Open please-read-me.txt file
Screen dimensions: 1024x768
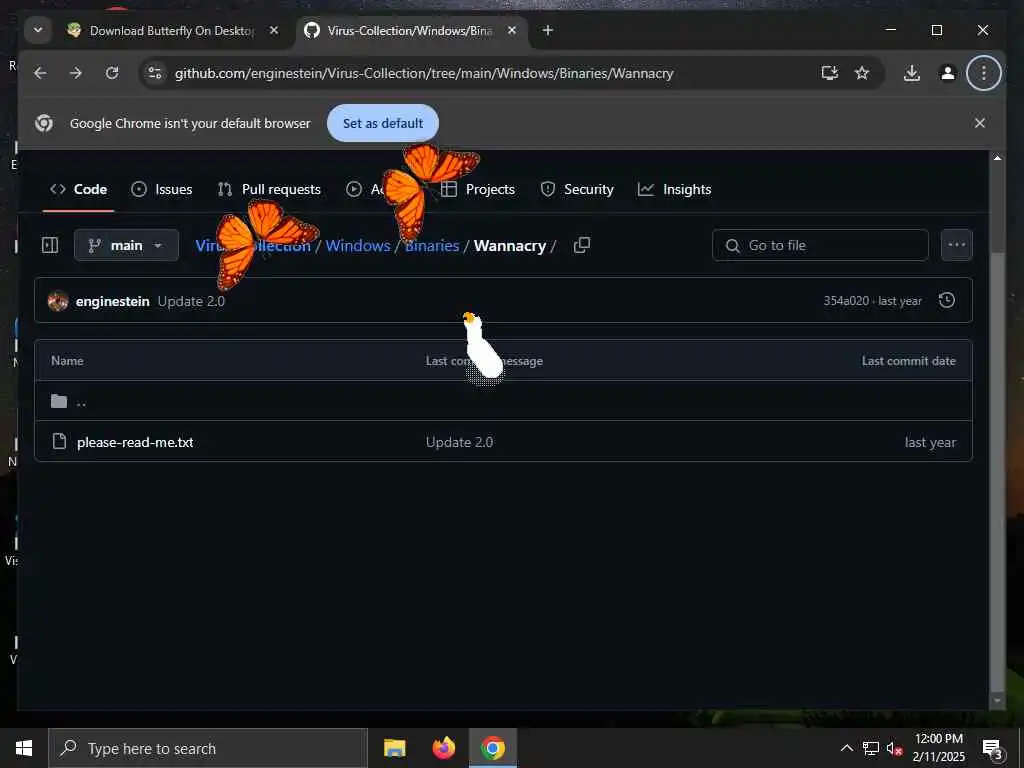[x=135, y=442]
